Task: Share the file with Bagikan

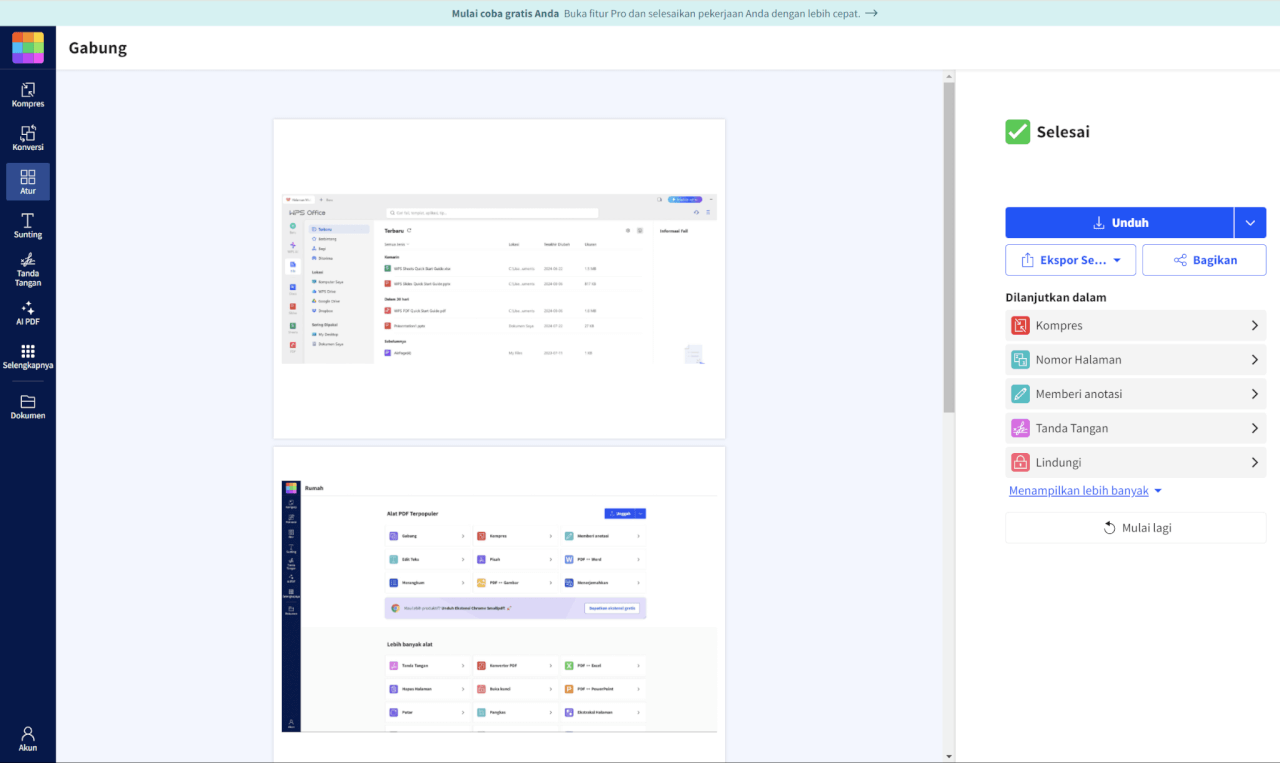Action: pos(1204,260)
